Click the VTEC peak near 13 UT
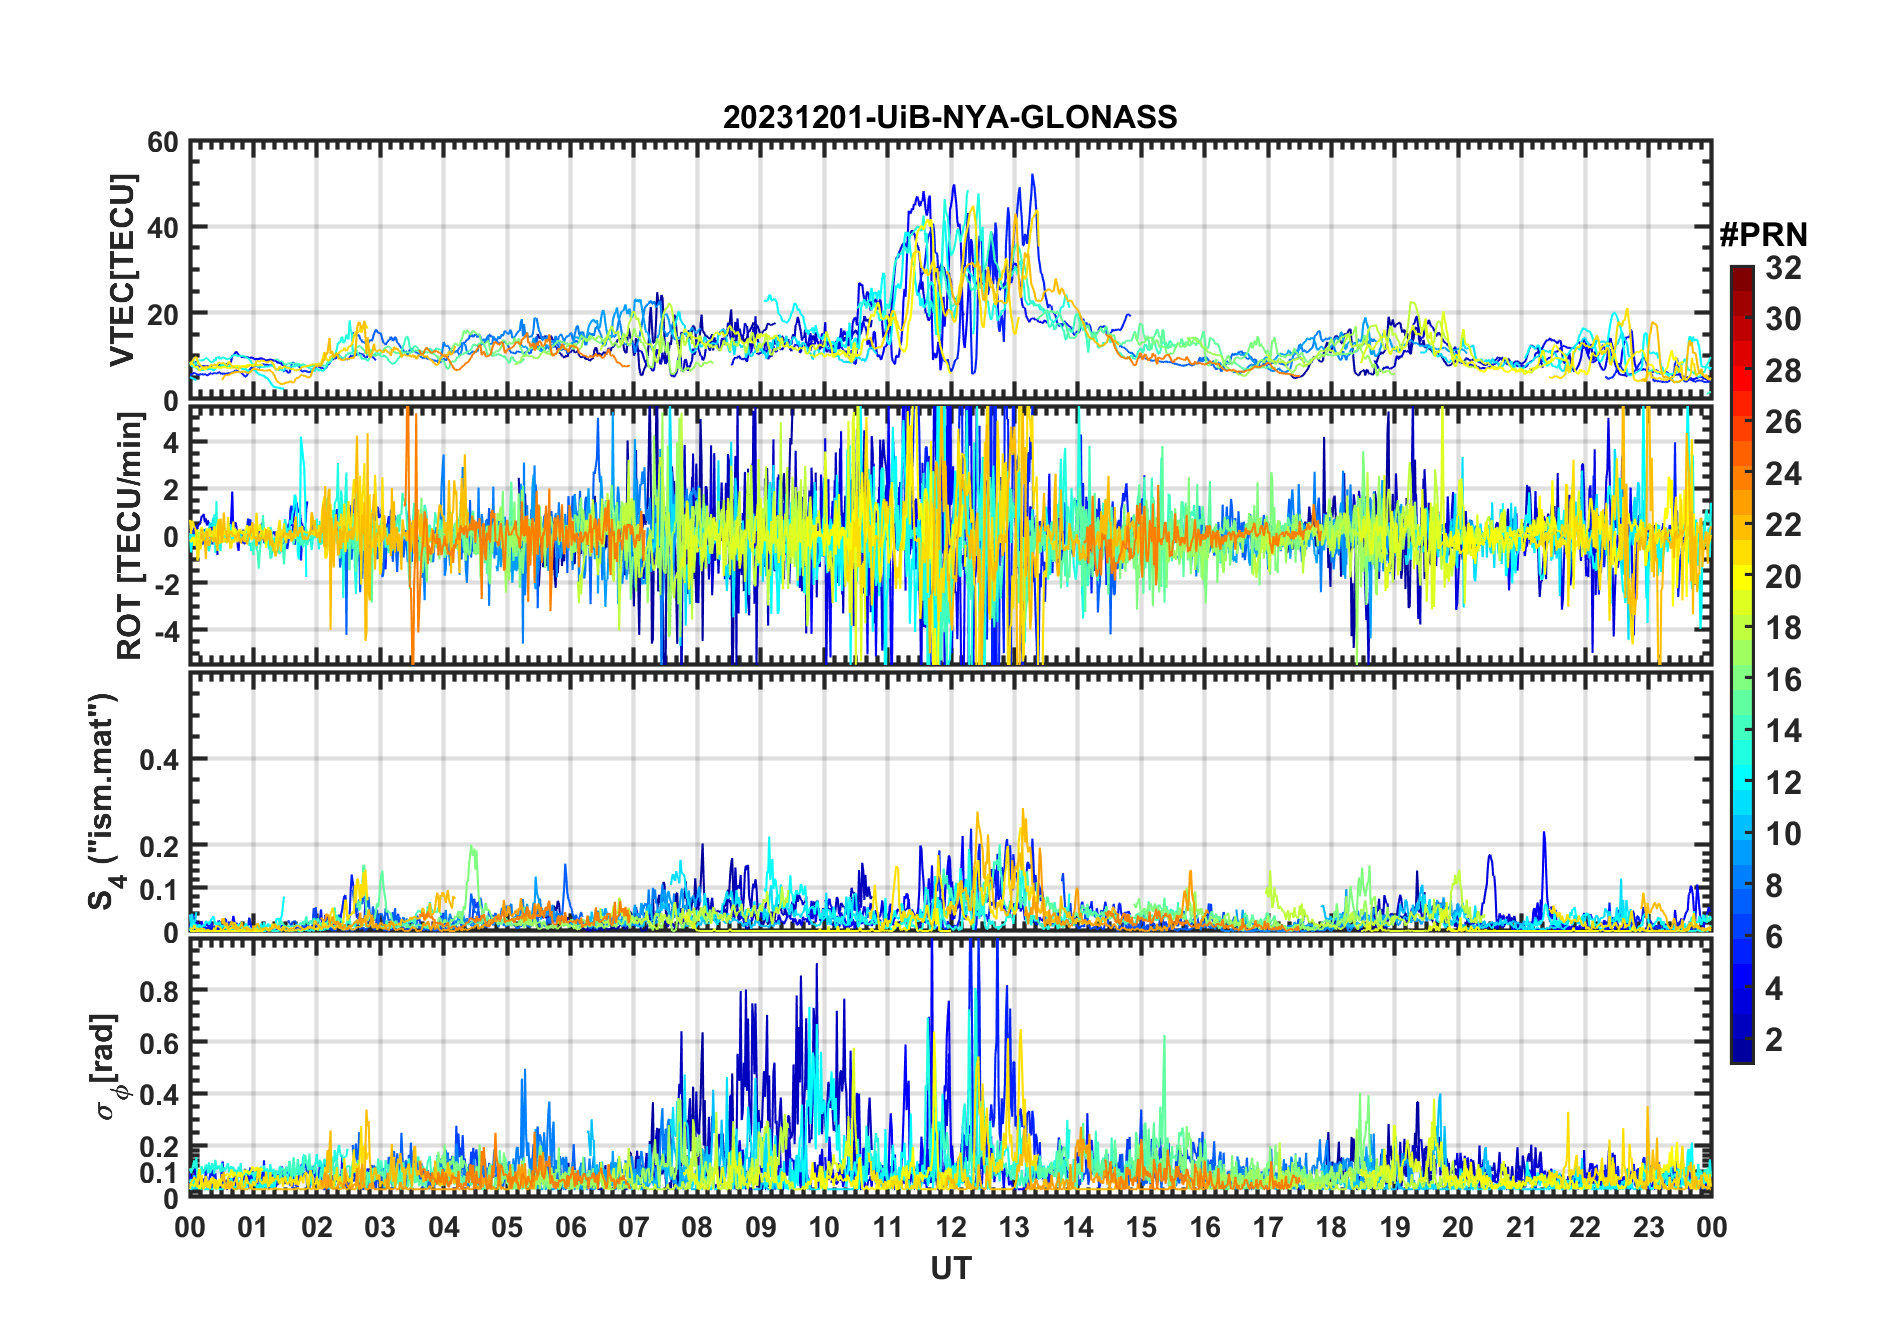This screenshot has width=1902, height=1330. tap(1032, 176)
